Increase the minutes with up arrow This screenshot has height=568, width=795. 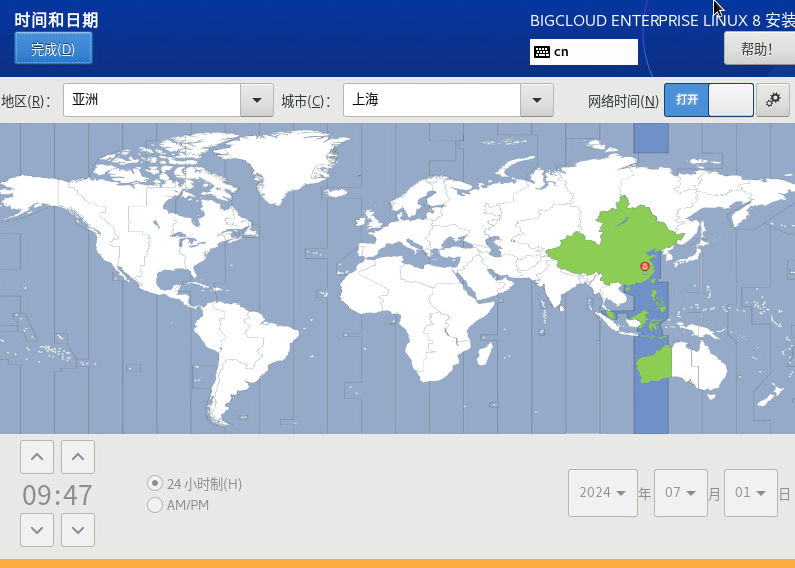(x=78, y=457)
